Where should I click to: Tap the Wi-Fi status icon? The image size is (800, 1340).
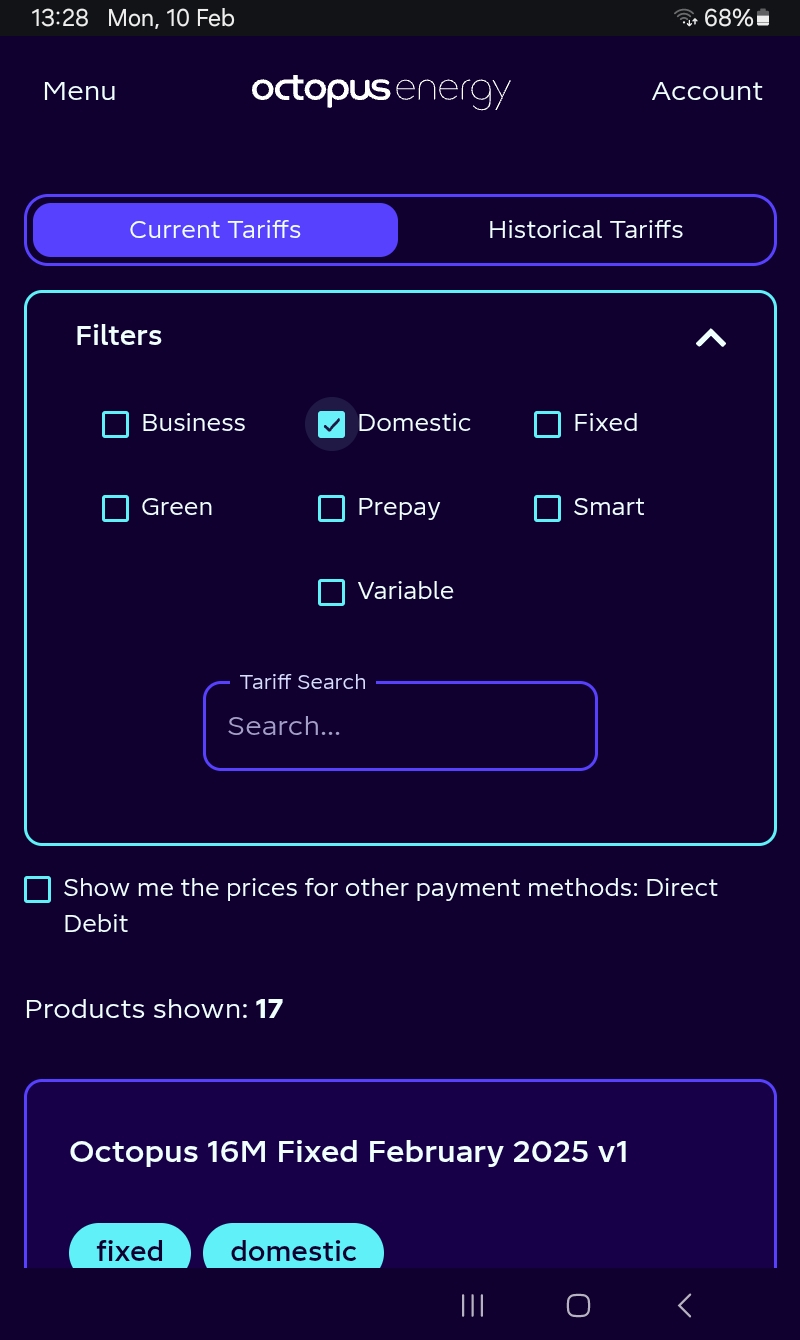pyautogui.click(x=686, y=18)
